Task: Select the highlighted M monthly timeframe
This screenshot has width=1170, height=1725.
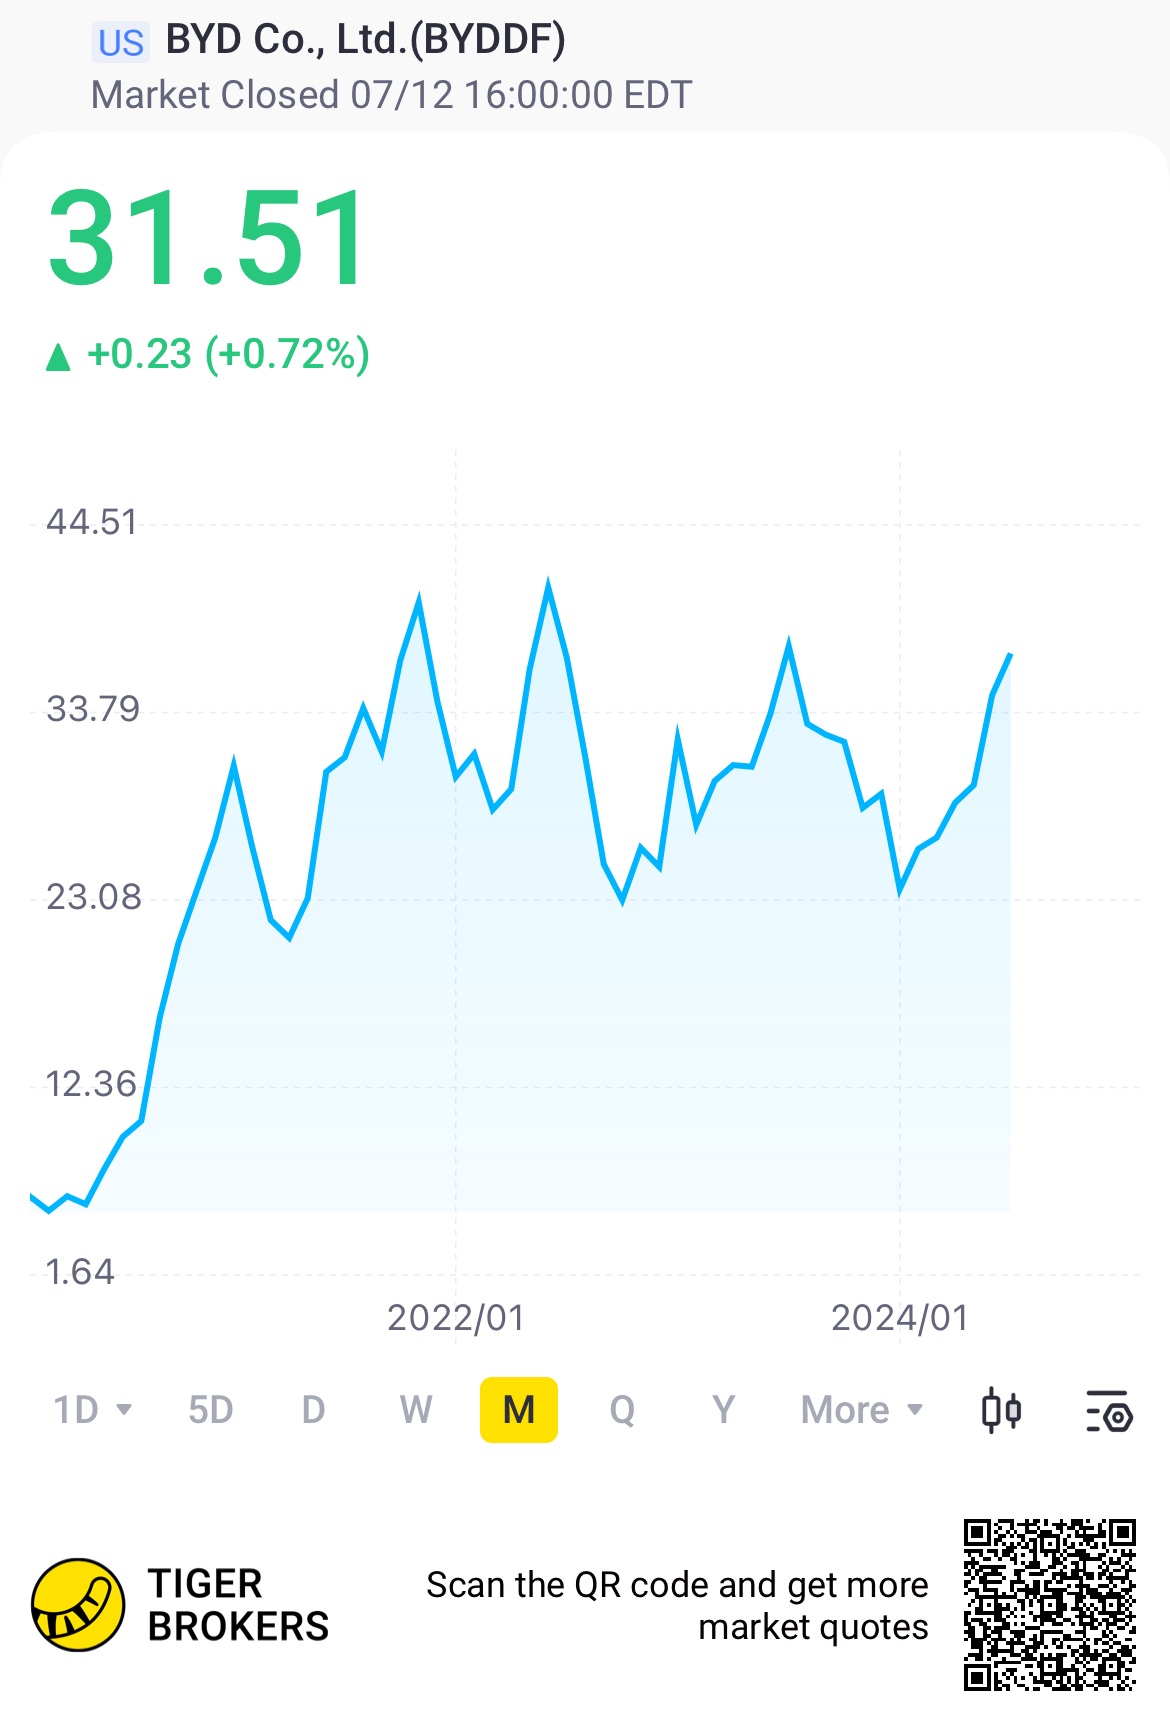Action: 519,1410
